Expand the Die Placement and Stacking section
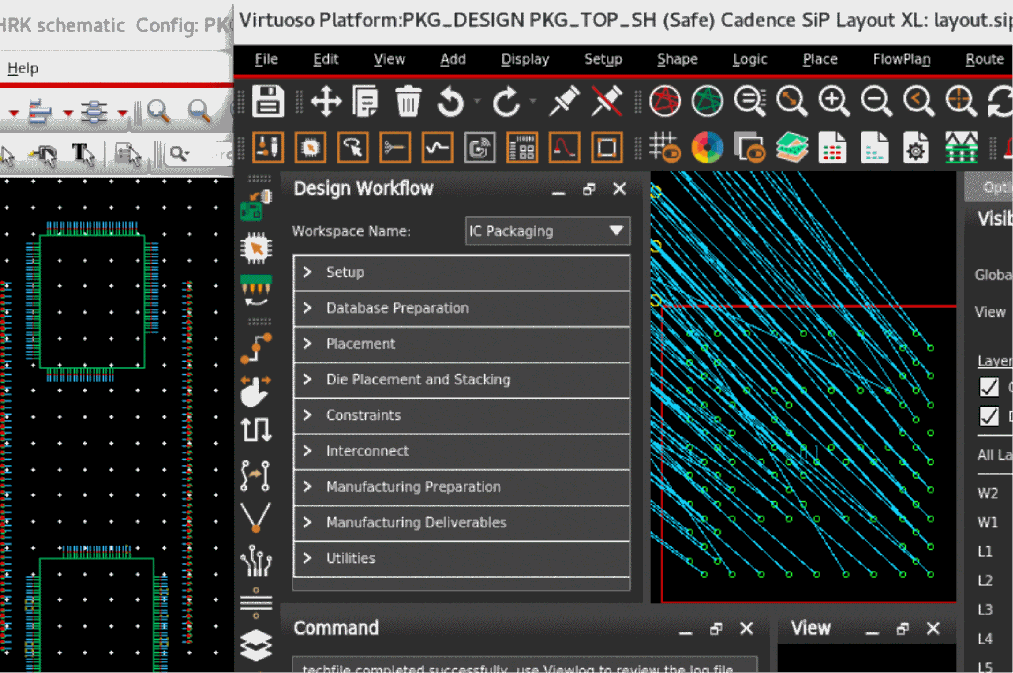Image resolution: width=1013 pixels, height=673 pixels. pos(461,380)
